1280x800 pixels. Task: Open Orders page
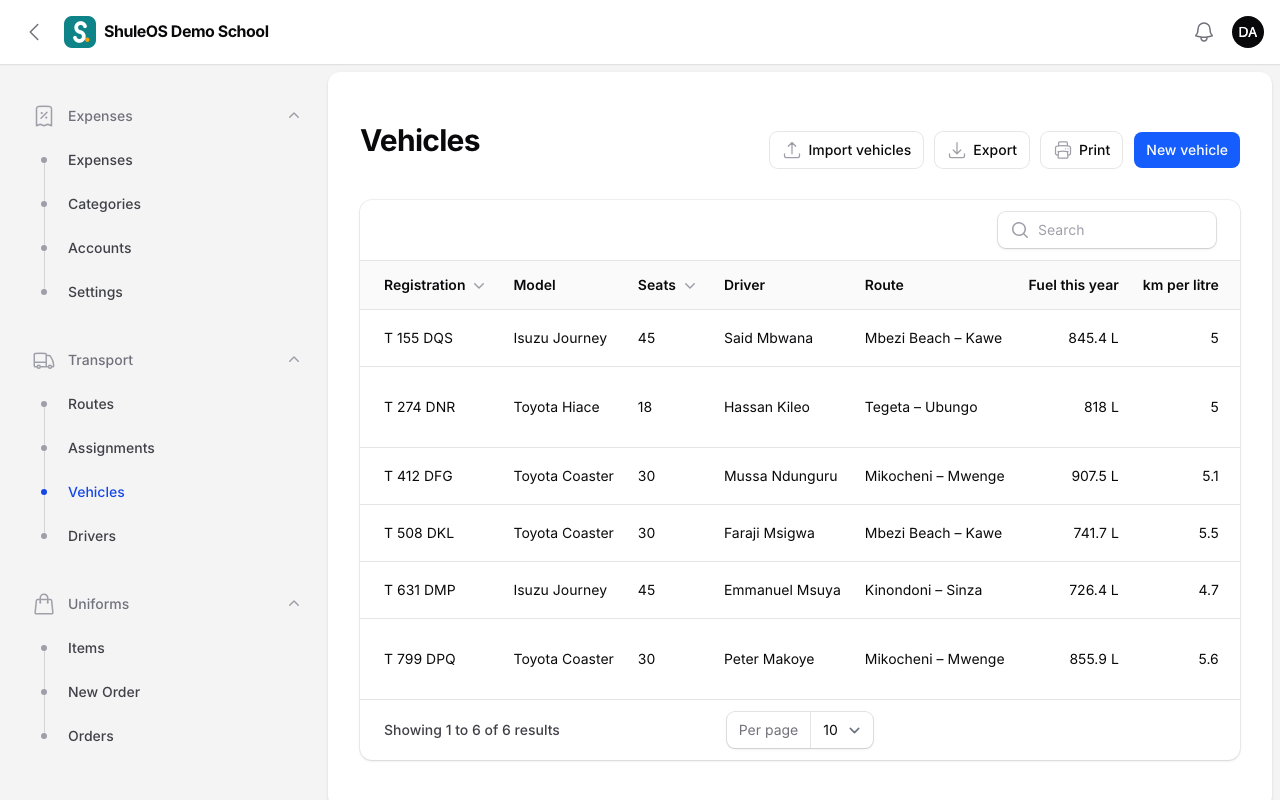tap(91, 736)
